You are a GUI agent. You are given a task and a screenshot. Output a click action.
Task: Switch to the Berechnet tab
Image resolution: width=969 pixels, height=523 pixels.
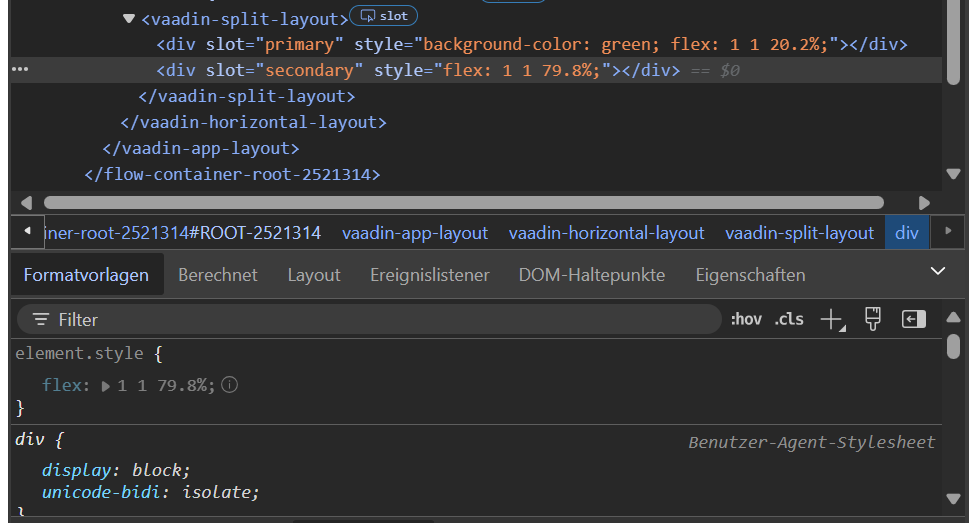point(218,275)
